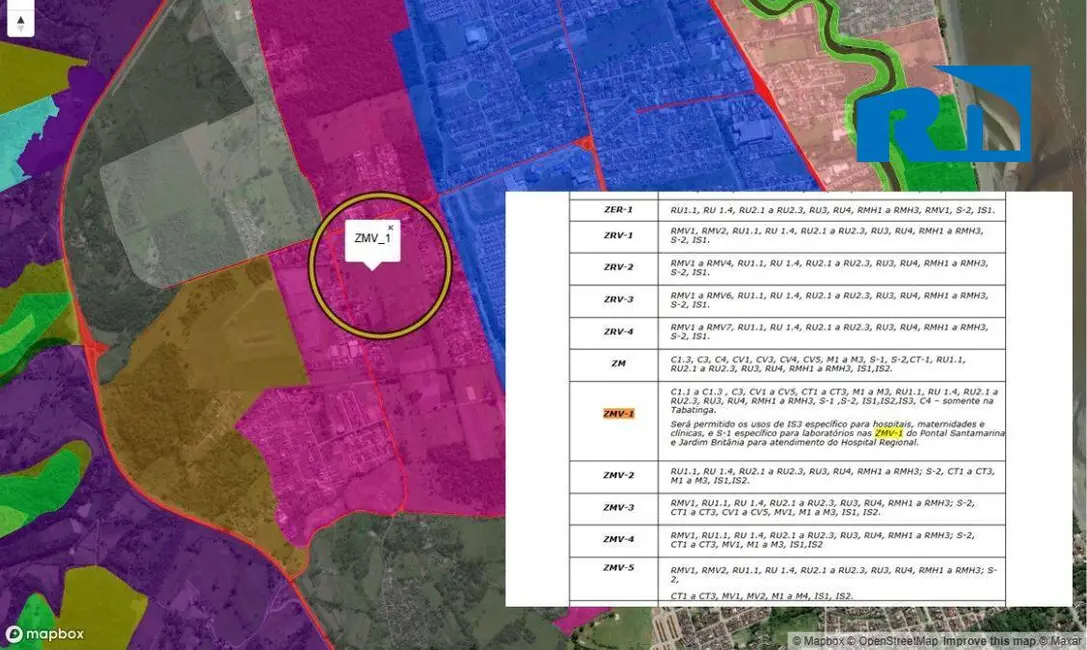
Task: Click the Mapbox logo
Action: [45, 634]
